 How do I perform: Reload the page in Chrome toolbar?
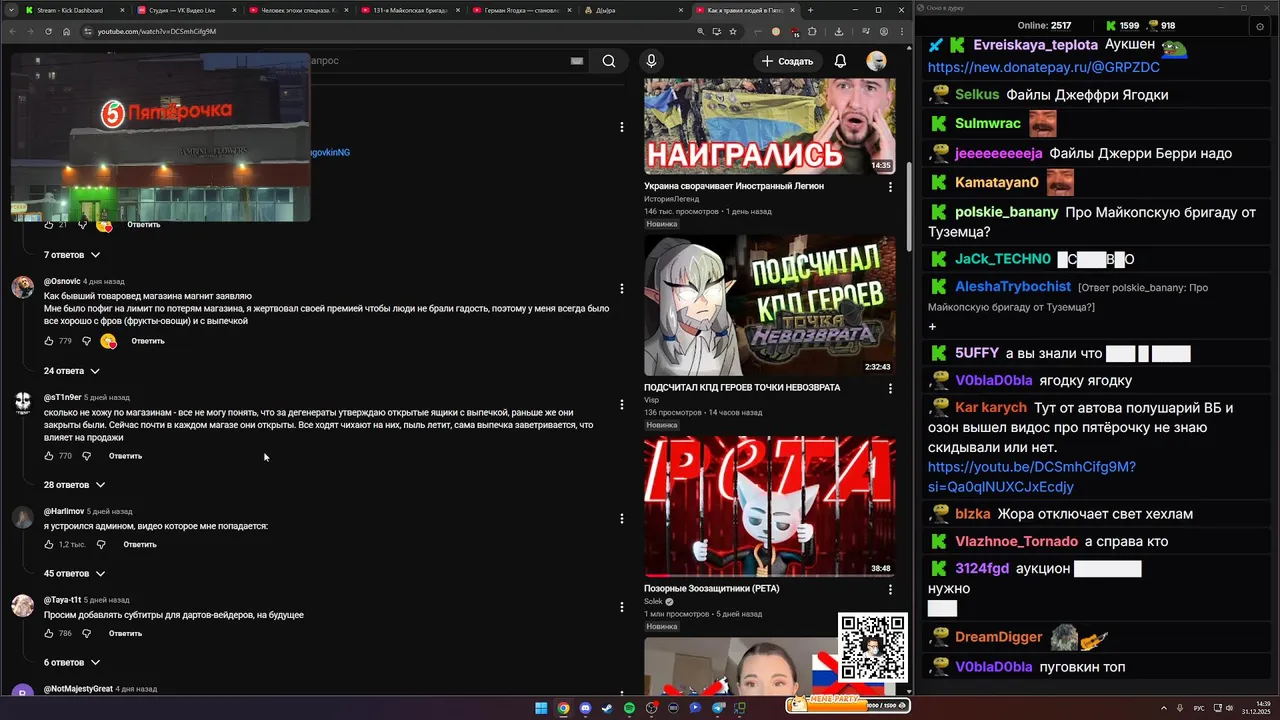[48, 31]
